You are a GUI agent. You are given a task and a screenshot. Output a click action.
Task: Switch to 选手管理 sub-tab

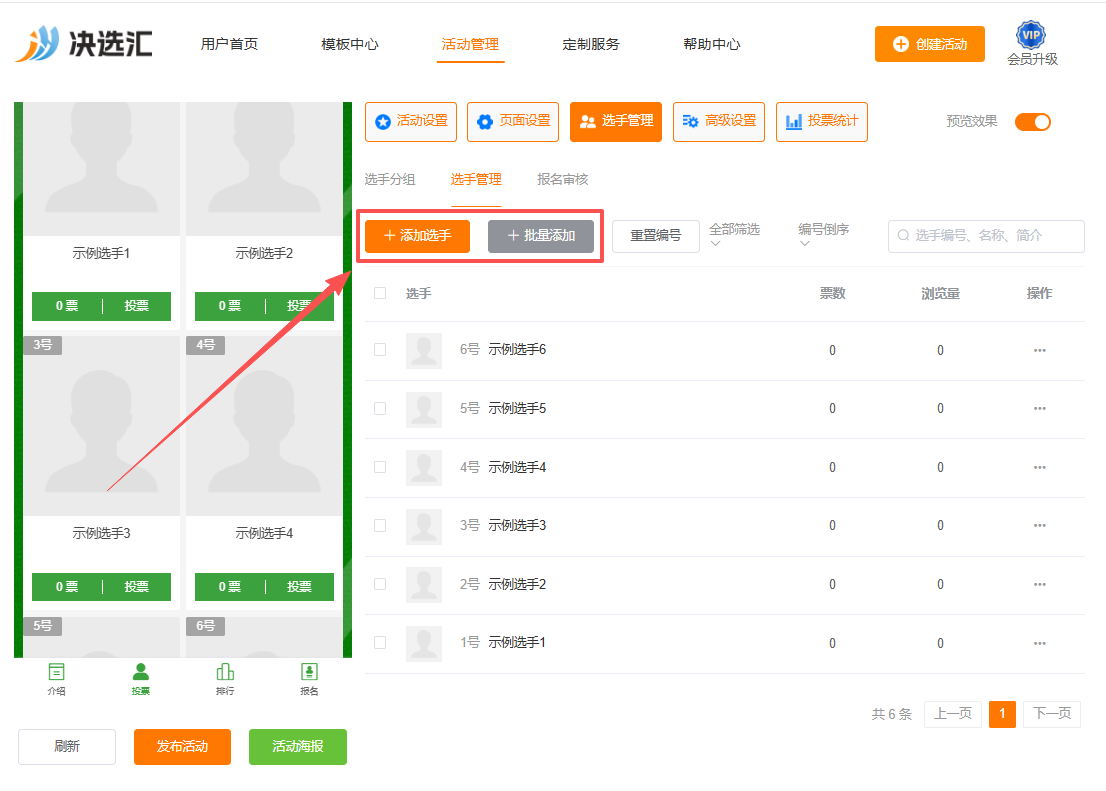click(476, 179)
